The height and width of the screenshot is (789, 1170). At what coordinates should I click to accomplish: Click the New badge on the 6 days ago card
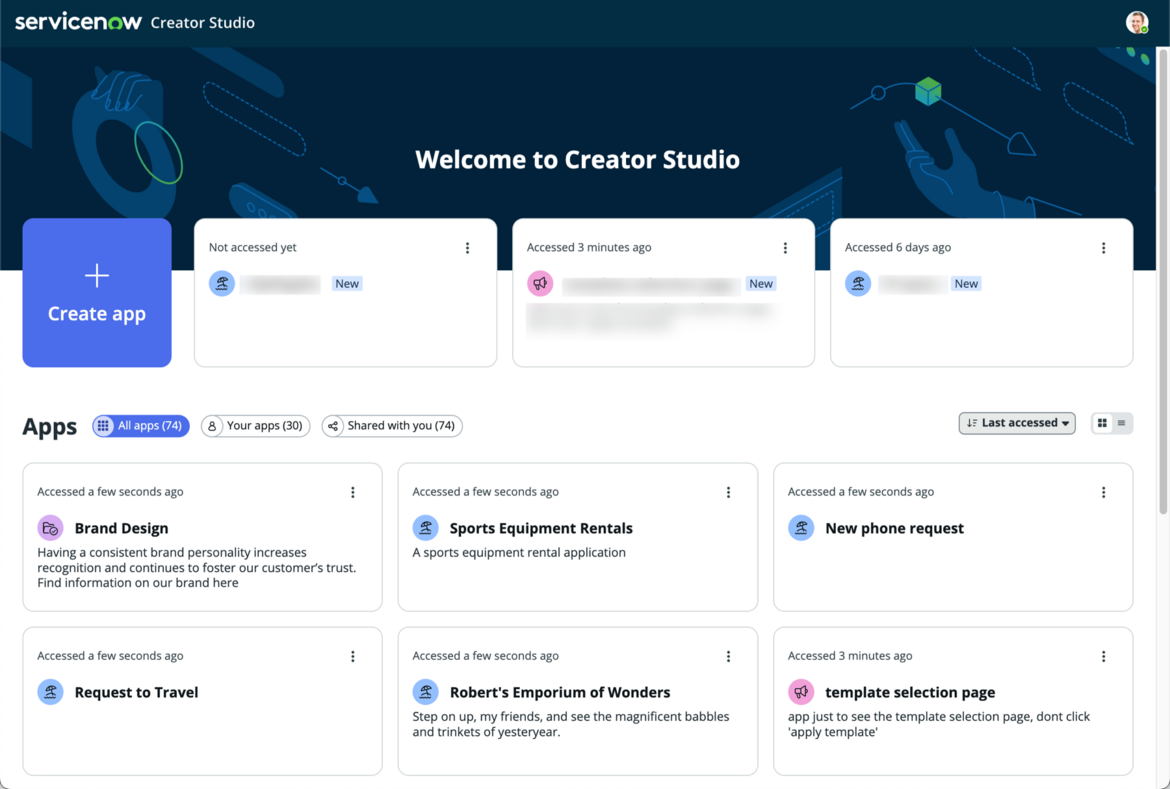[966, 284]
